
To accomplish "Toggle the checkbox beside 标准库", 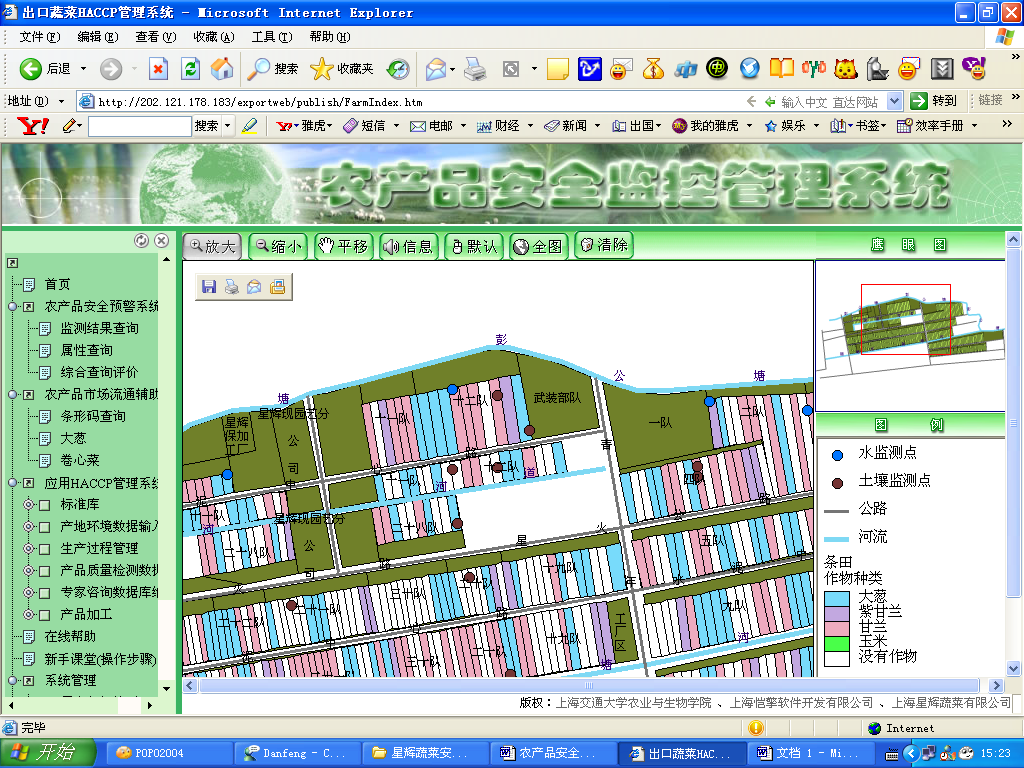I will [44, 504].
